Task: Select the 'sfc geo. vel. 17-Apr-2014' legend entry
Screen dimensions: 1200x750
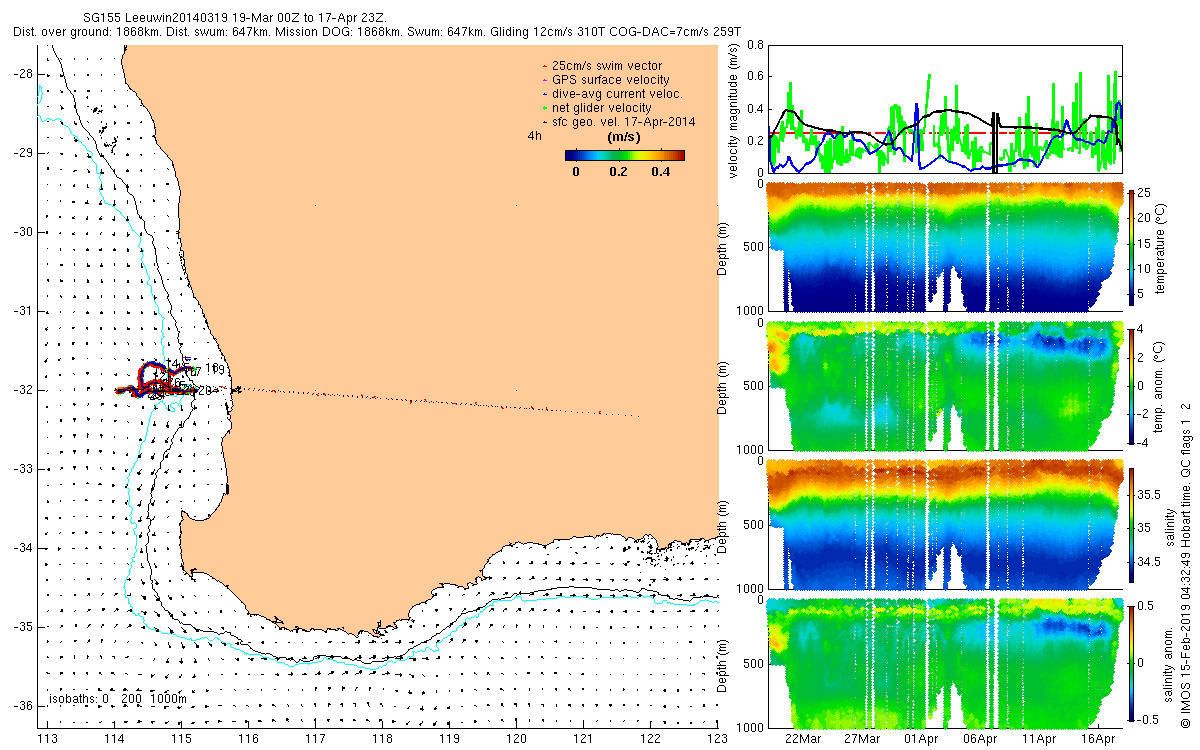Action: [617, 122]
